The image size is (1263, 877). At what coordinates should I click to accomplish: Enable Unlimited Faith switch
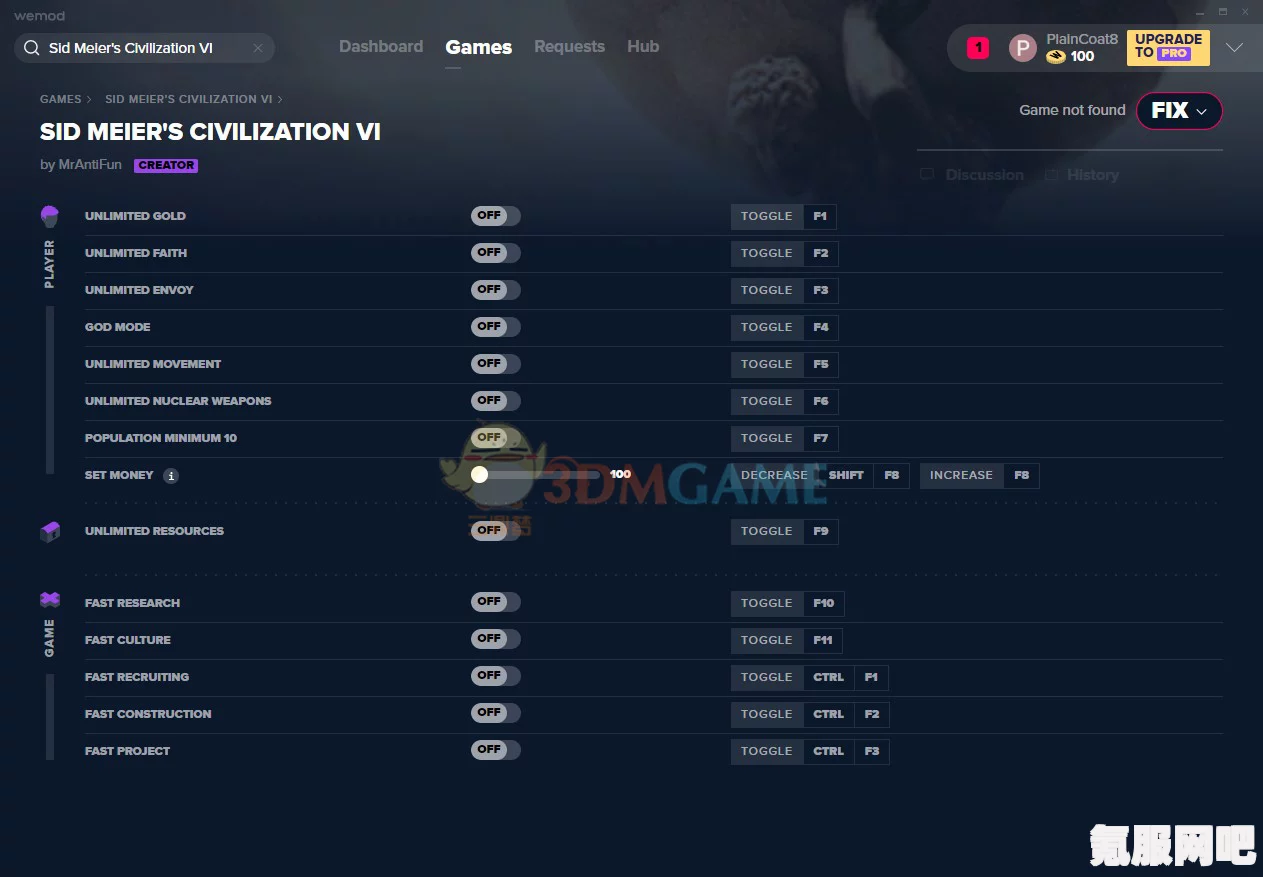point(496,253)
